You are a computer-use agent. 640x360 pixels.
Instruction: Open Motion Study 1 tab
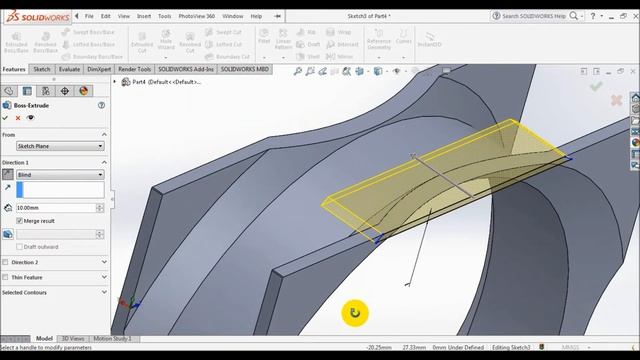pyautogui.click(x=112, y=339)
